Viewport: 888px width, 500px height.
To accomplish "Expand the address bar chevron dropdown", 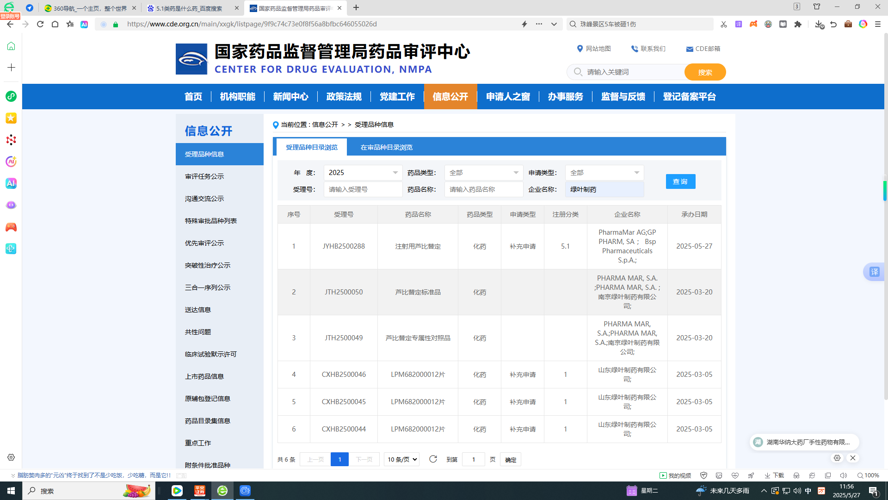I will [554, 24].
